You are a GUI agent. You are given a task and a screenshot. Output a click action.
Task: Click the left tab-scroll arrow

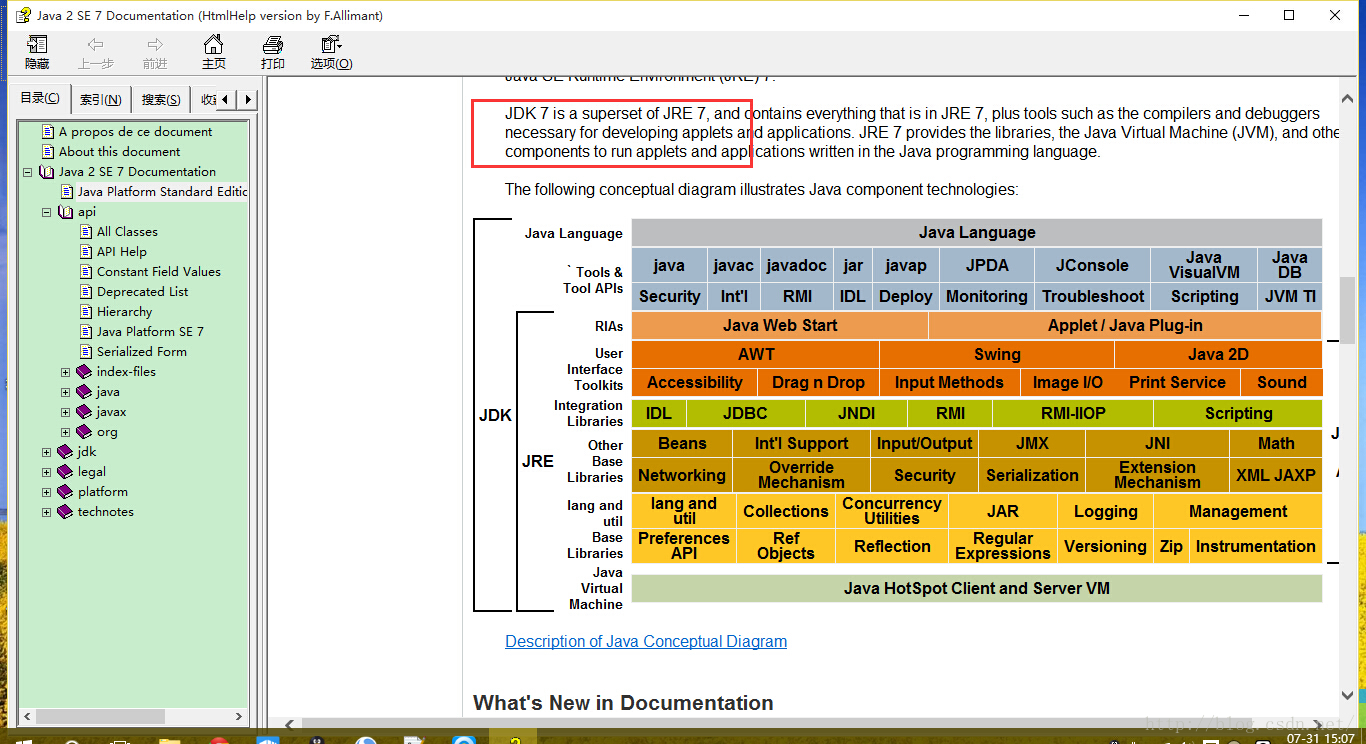coord(225,99)
